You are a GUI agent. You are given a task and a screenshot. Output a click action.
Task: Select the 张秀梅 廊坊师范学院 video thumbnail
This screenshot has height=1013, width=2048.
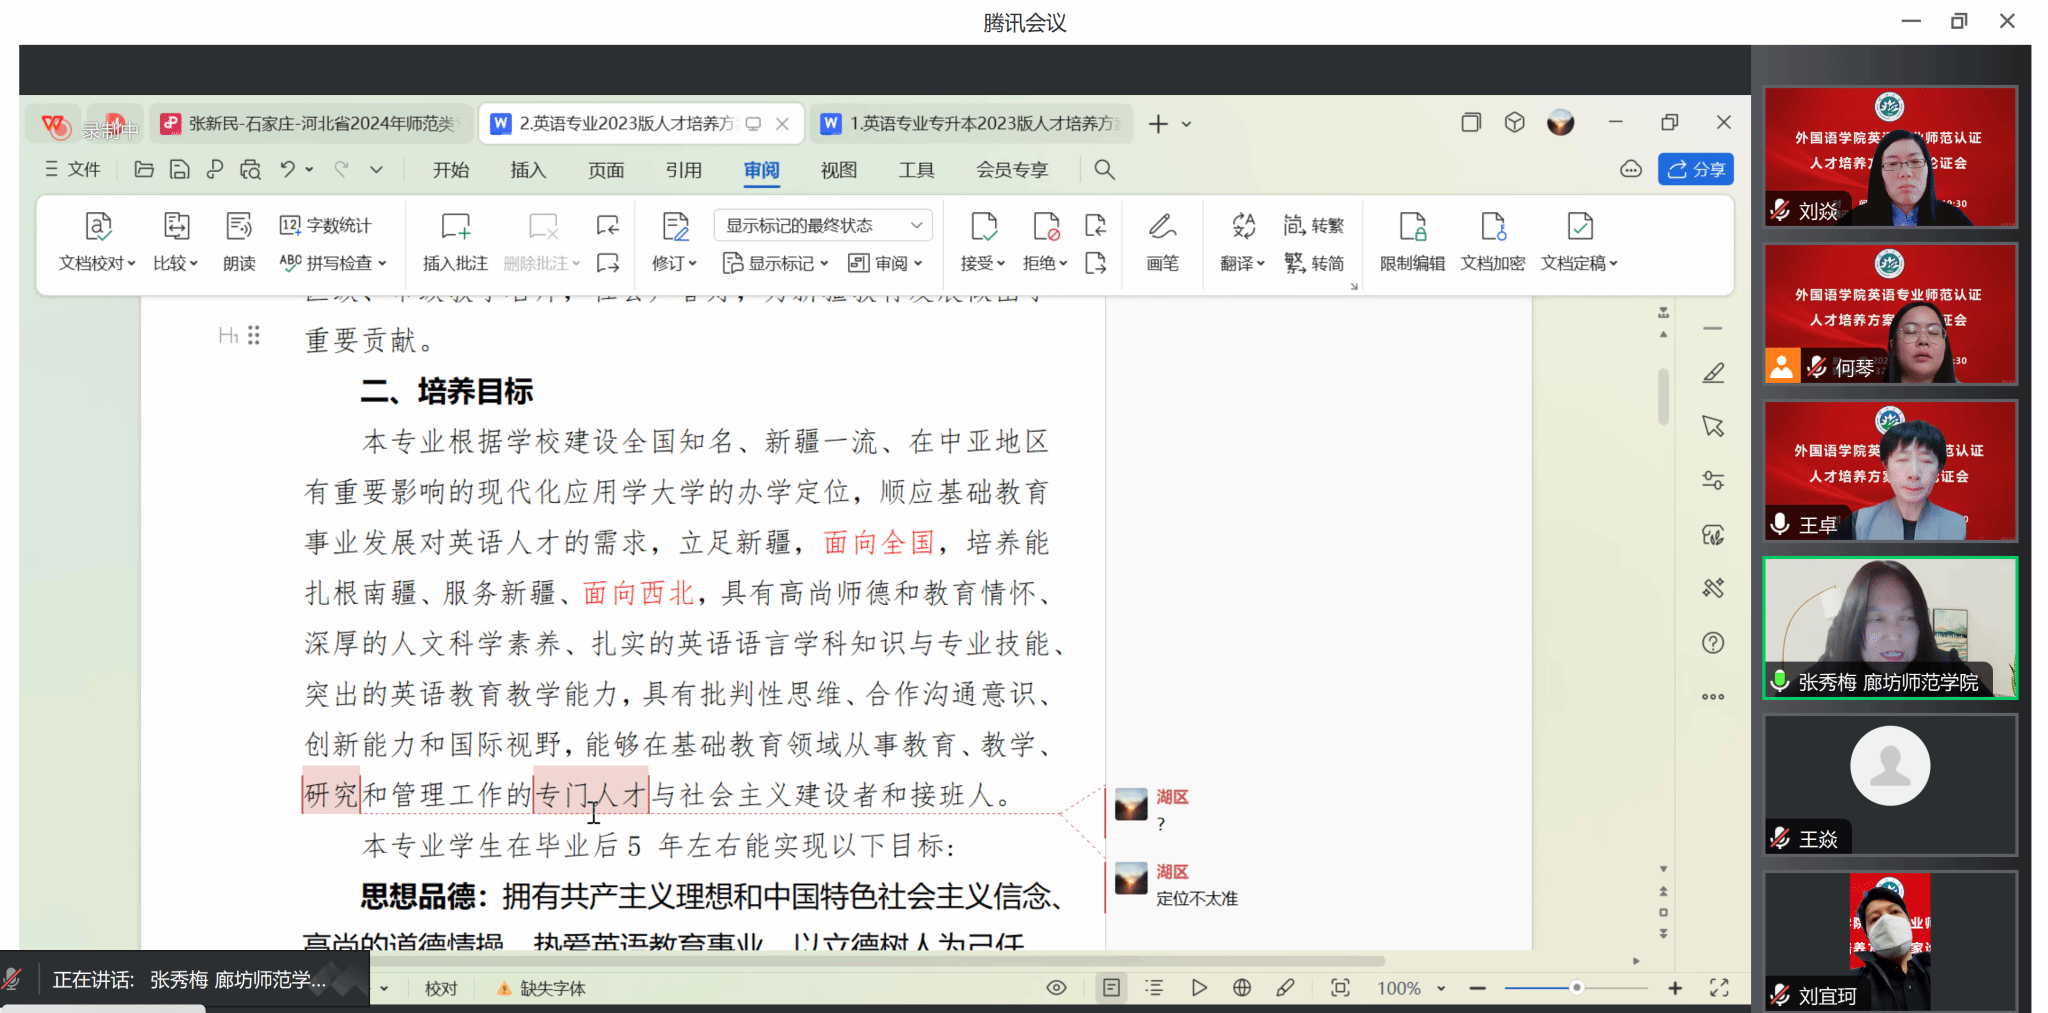pos(1890,628)
